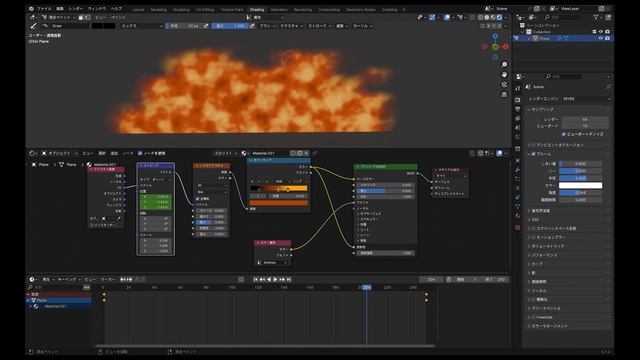Open the ブラシ (Brush) settings dropdown
The width and height of the screenshot is (640, 360).
click(267, 26)
